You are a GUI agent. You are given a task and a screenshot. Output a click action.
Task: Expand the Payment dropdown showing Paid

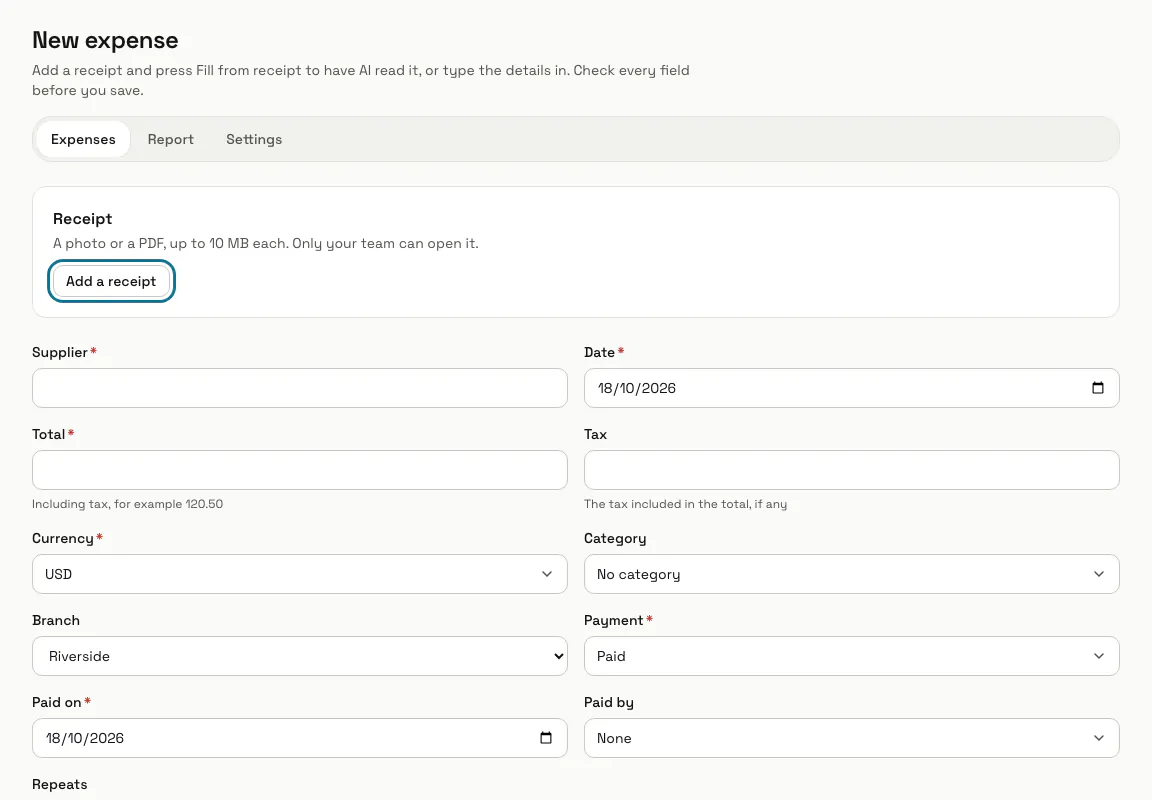click(852, 656)
